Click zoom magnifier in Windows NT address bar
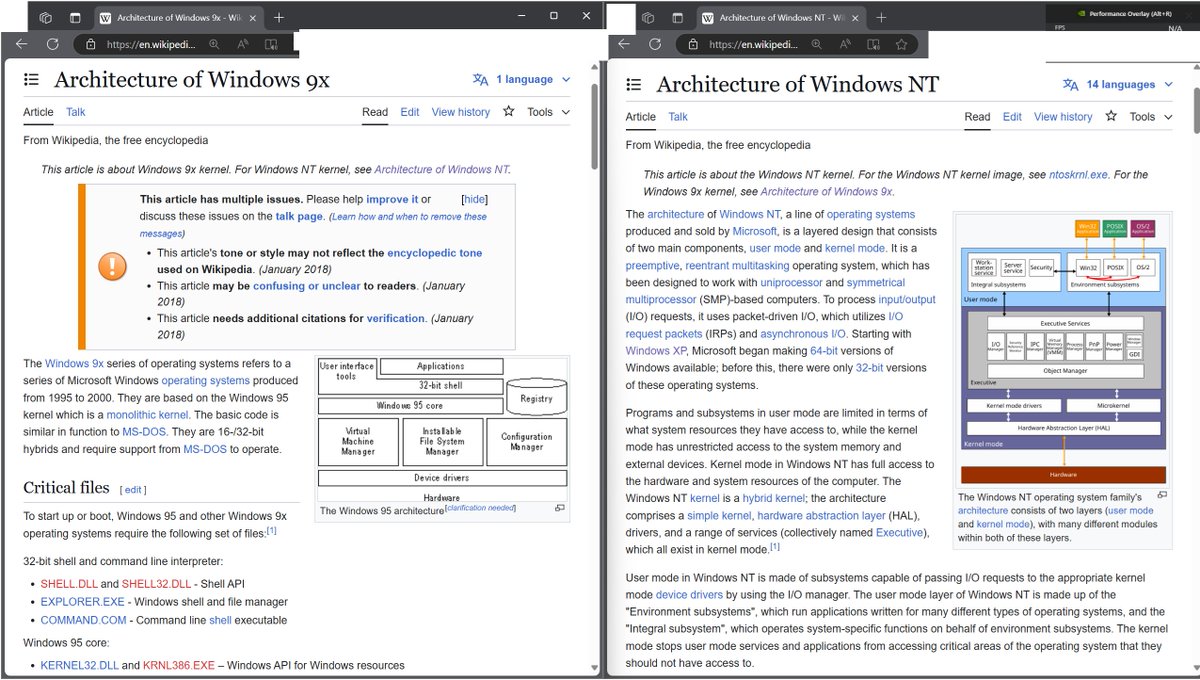The image size is (1200, 680). point(817,44)
